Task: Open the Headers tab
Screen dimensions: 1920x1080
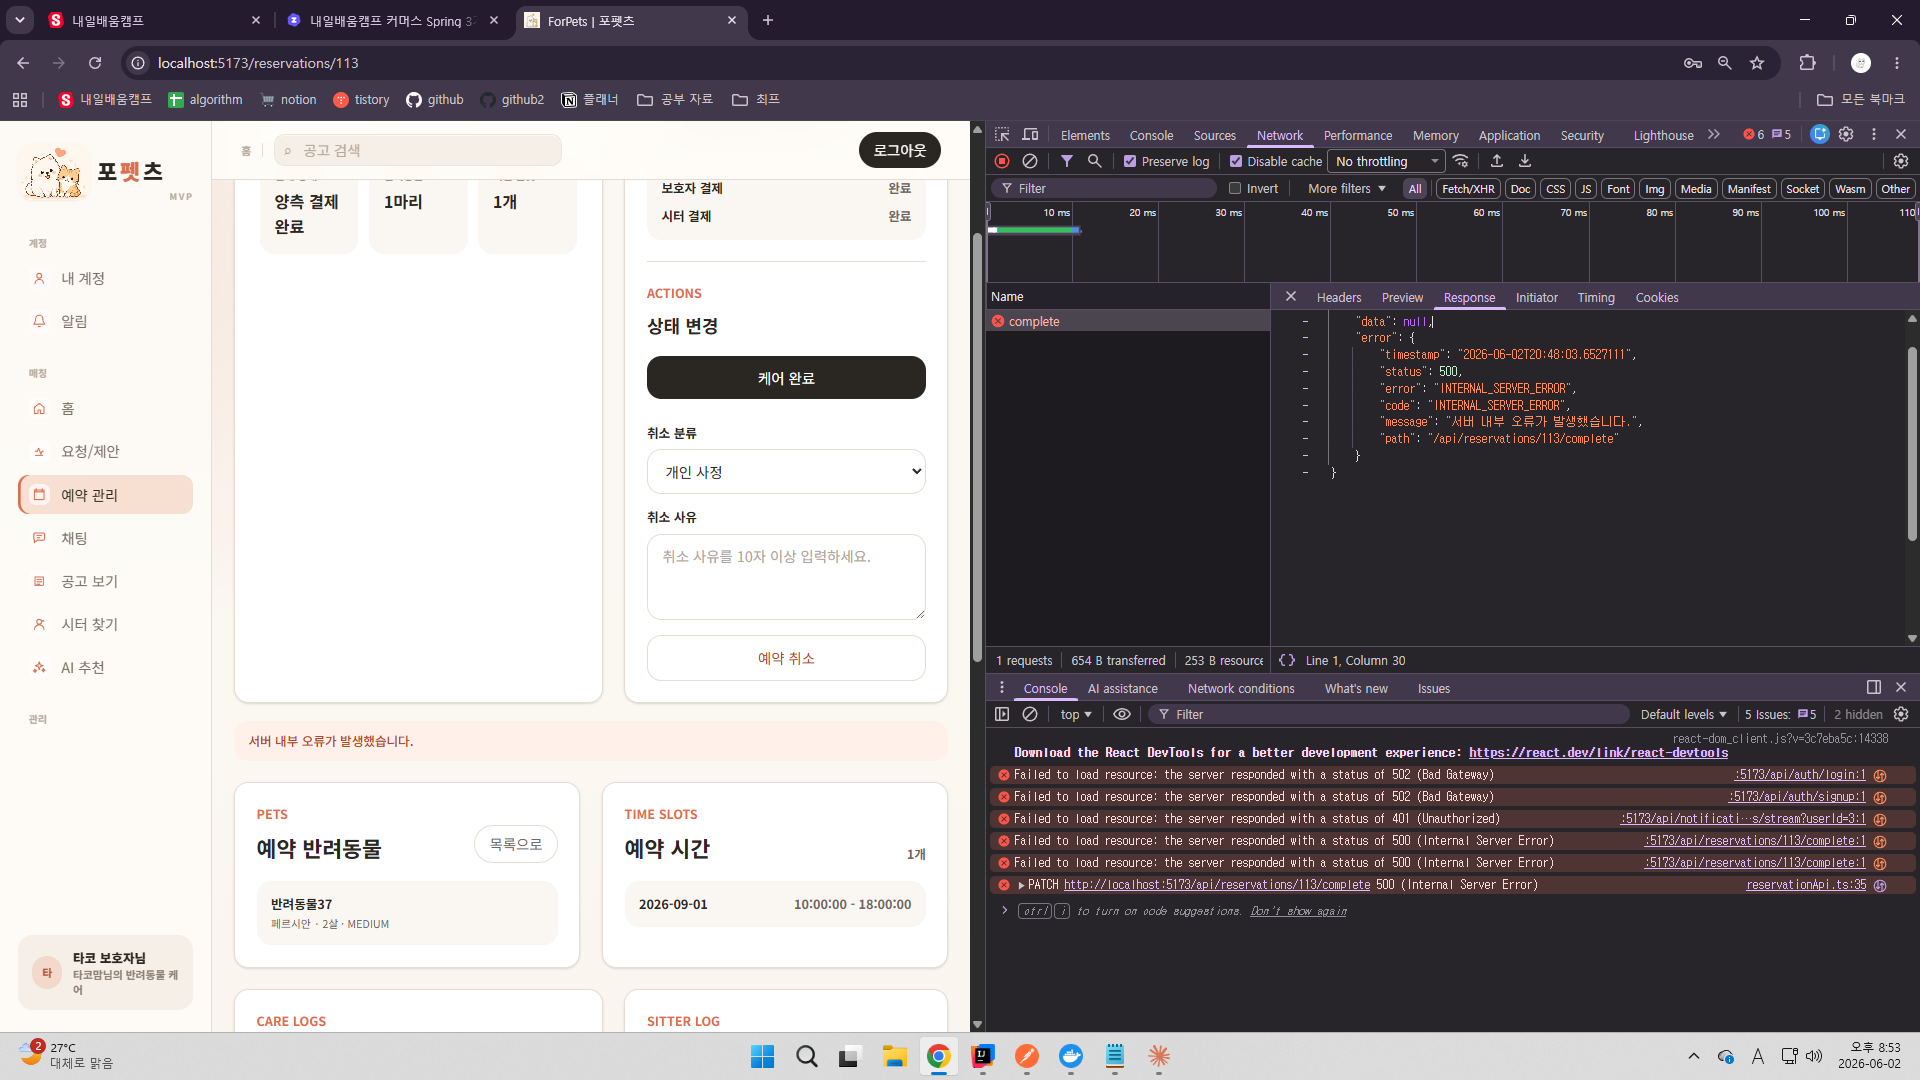Action: click(x=1339, y=297)
